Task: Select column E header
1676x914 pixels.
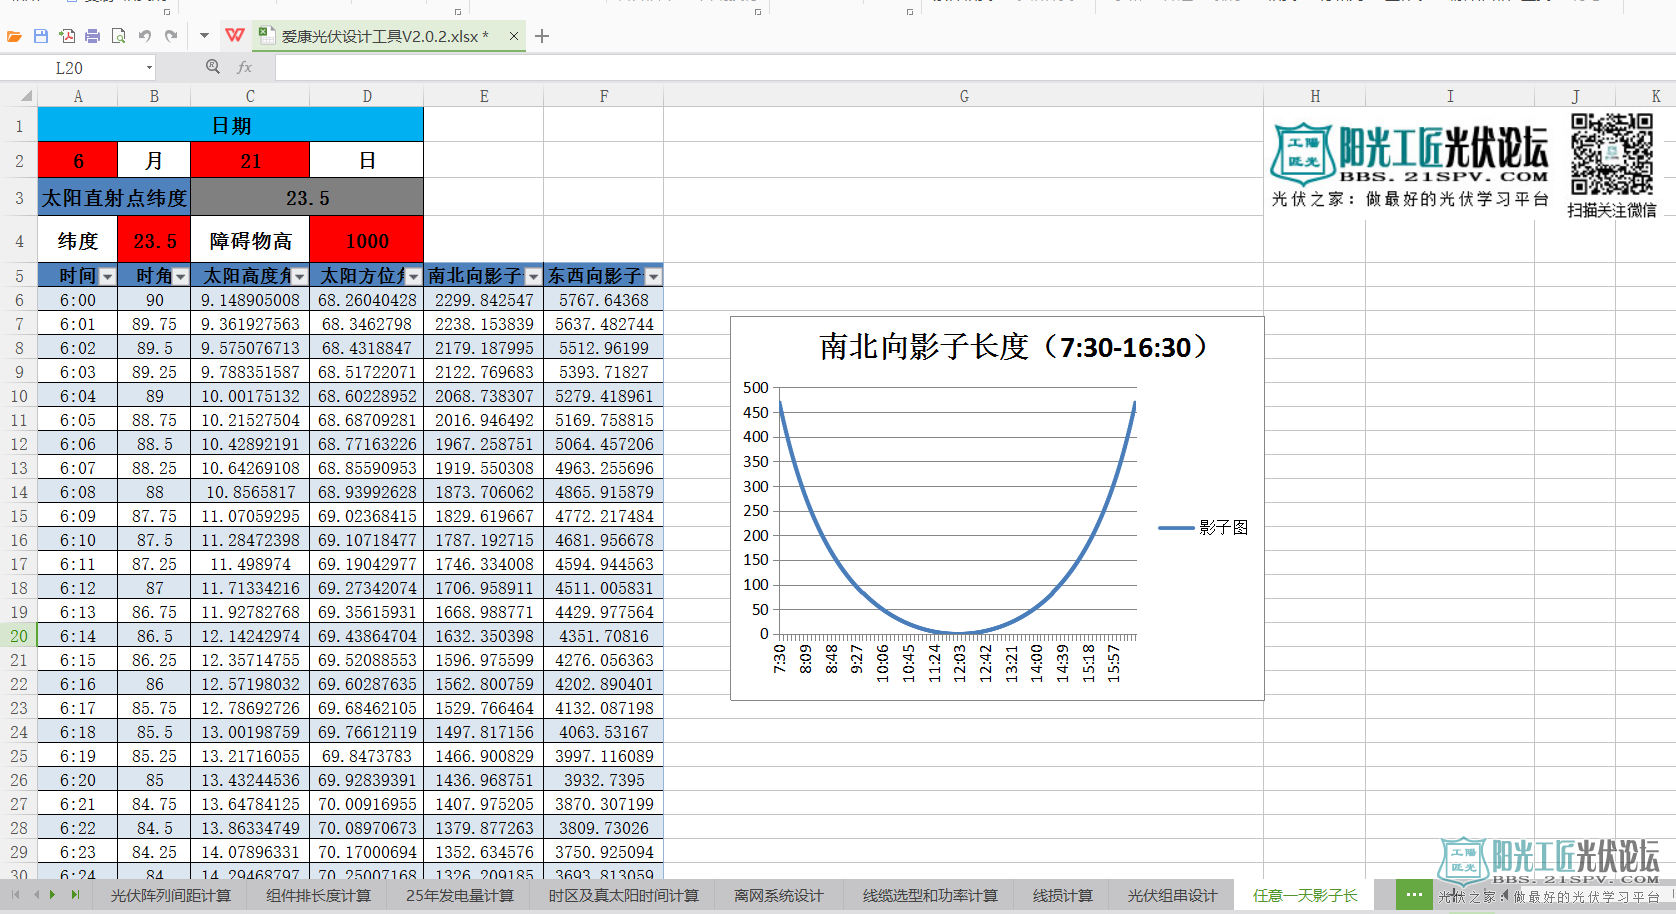Action: click(484, 97)
